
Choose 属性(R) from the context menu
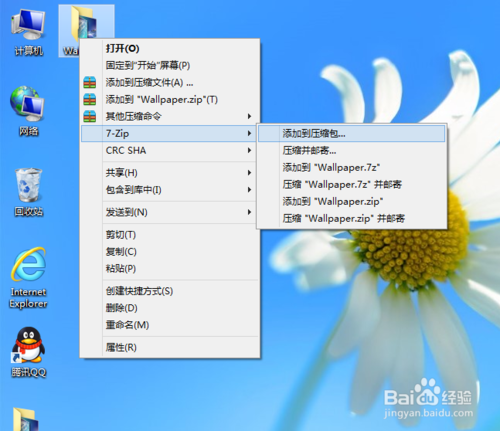pos(169,348)
